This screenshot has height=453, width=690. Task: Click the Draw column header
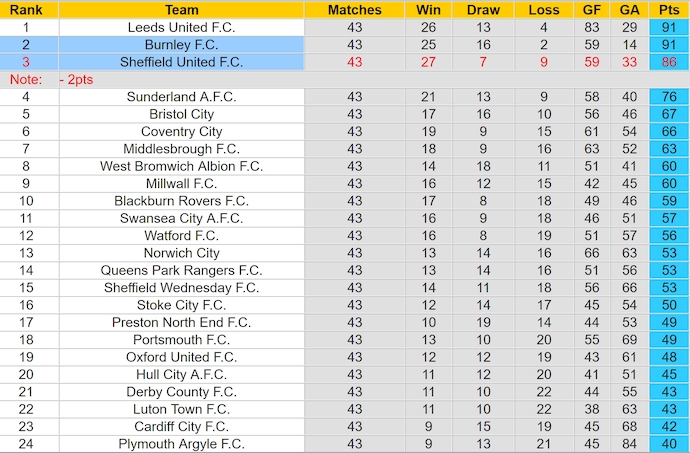coord(483,10)
